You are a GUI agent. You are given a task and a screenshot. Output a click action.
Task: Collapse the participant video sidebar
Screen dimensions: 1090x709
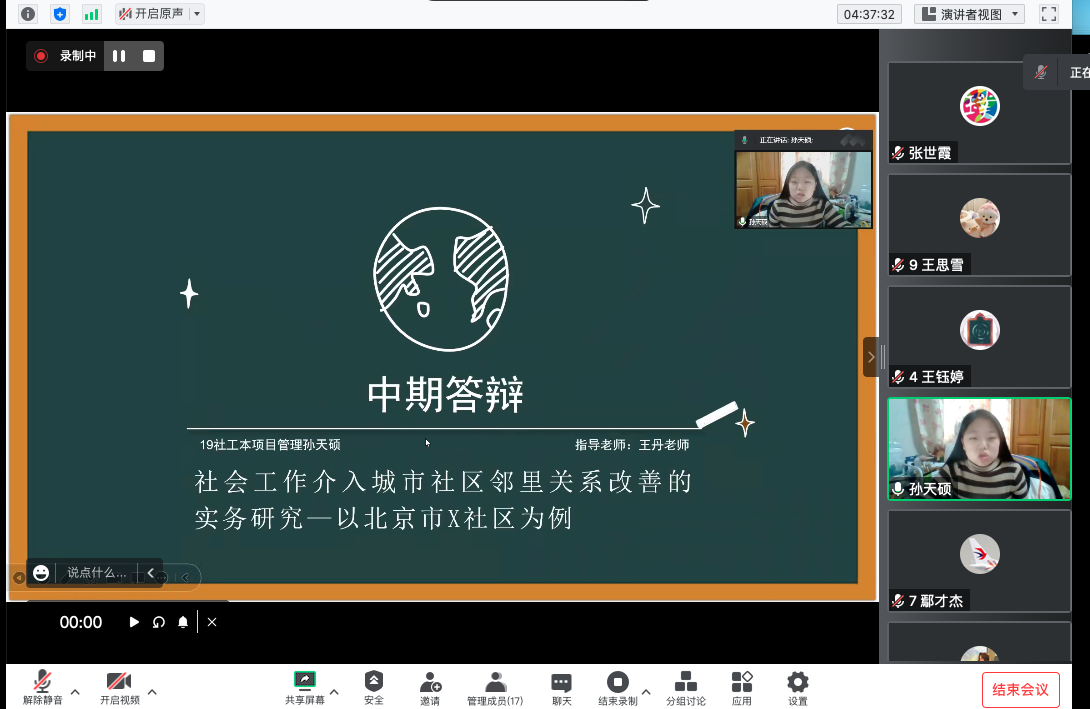pyautogui.click(x=870, y=357)
